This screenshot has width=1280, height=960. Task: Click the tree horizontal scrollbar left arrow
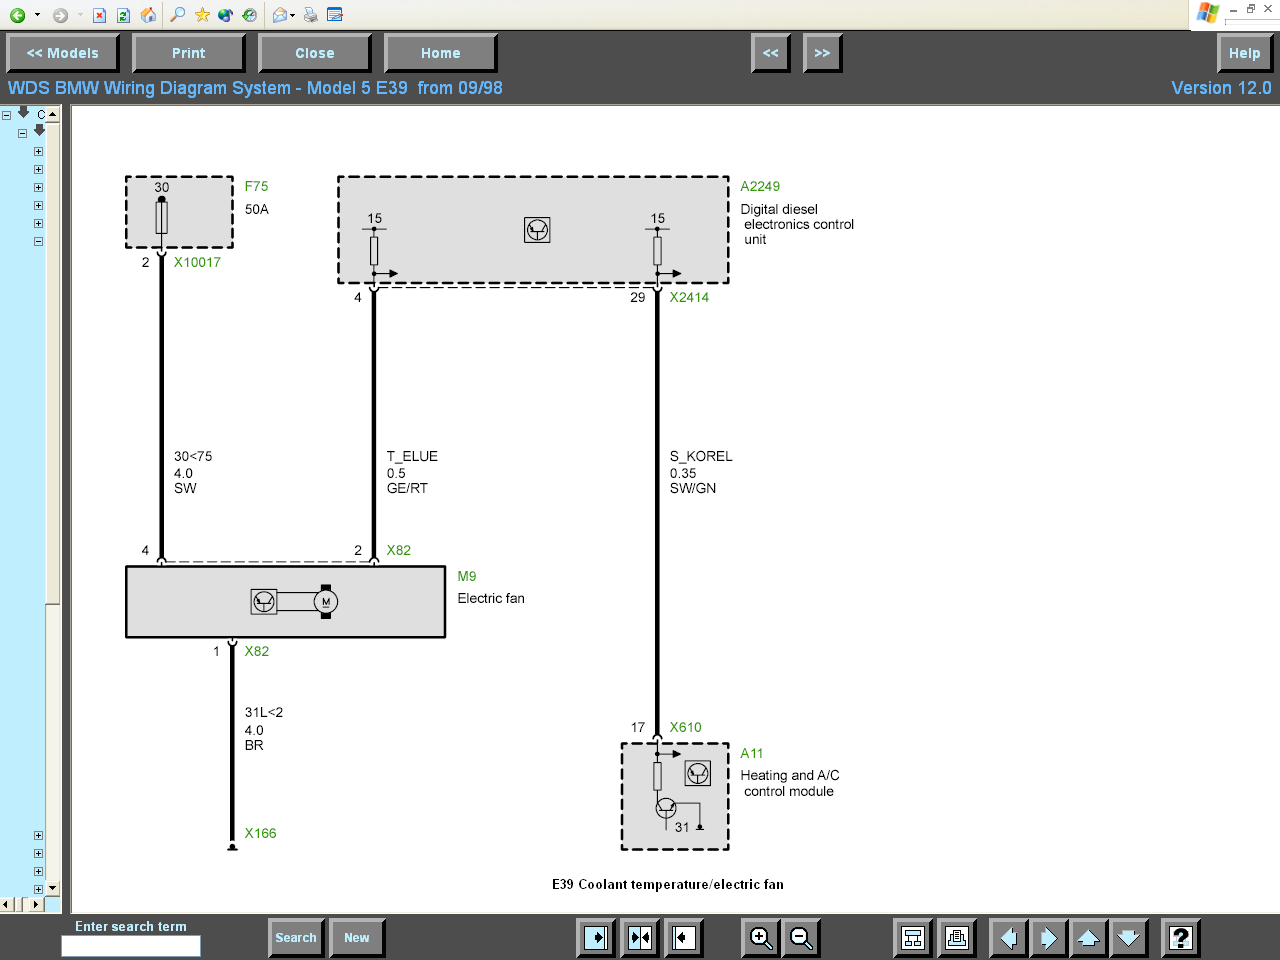click(6, 904)
